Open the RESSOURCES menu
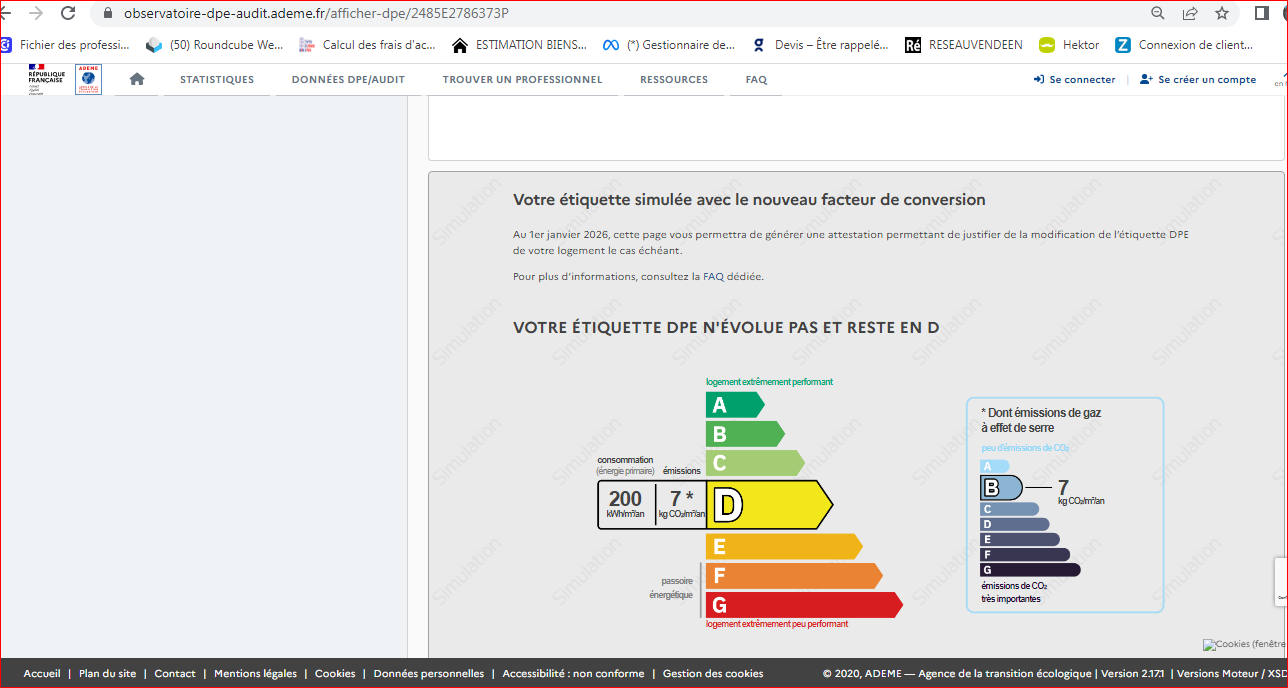Image resolution: width=1288 pixels, height=688 pixels. point(674,80)
